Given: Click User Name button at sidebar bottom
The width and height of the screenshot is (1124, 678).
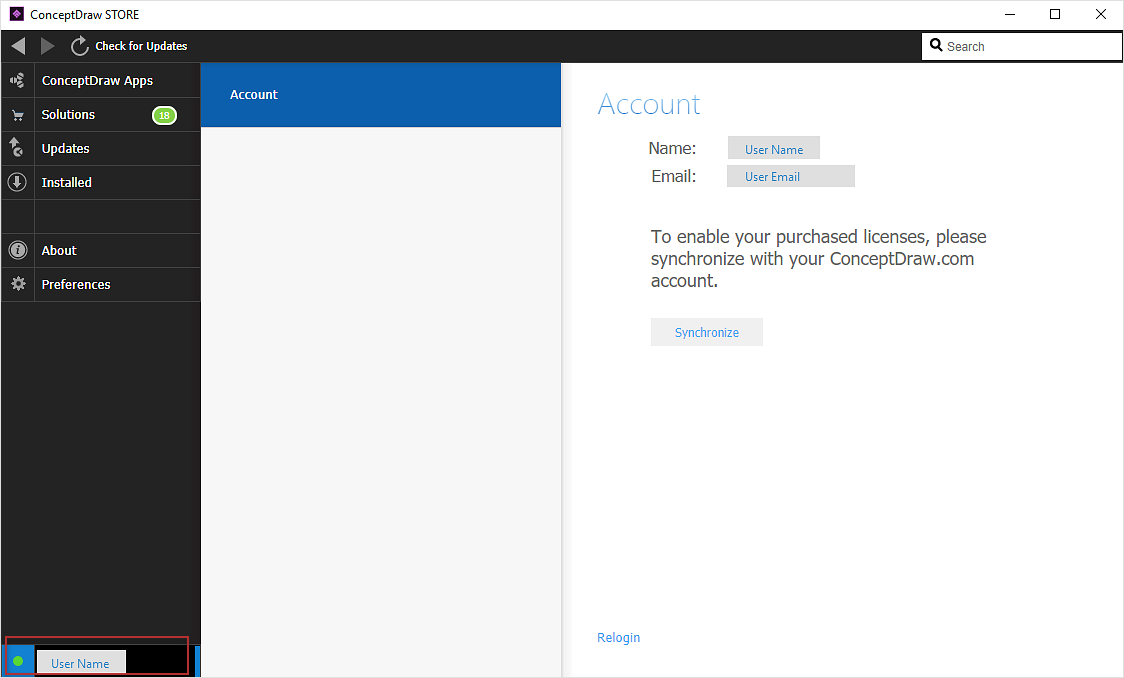Looking at the screenshot, I should (x=81, y=662).
